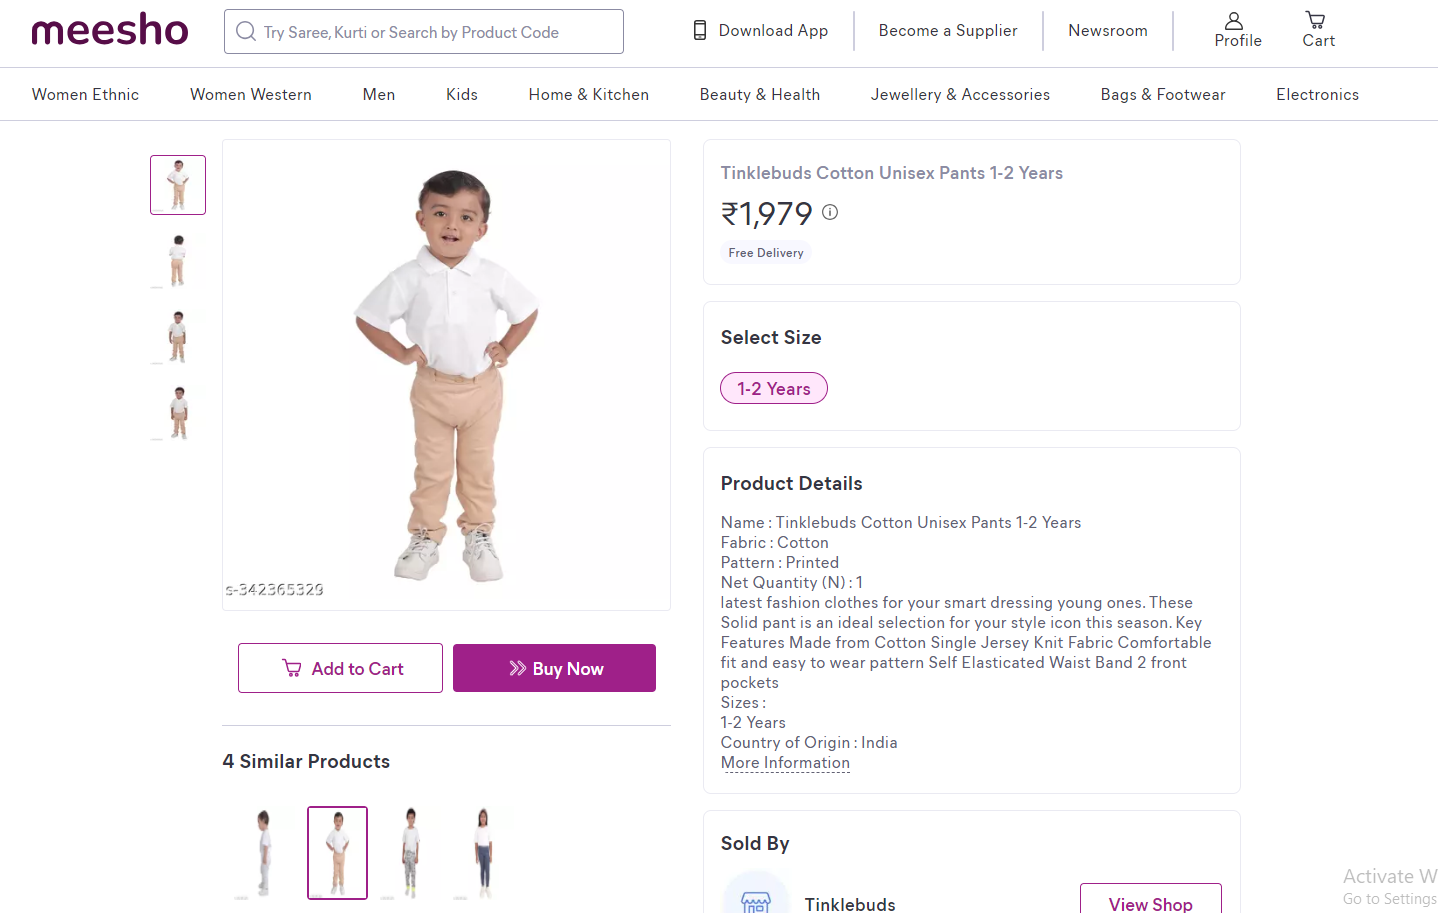1438x913 pixels.
Task: Open the More Information link
Action: pos(785,763)
